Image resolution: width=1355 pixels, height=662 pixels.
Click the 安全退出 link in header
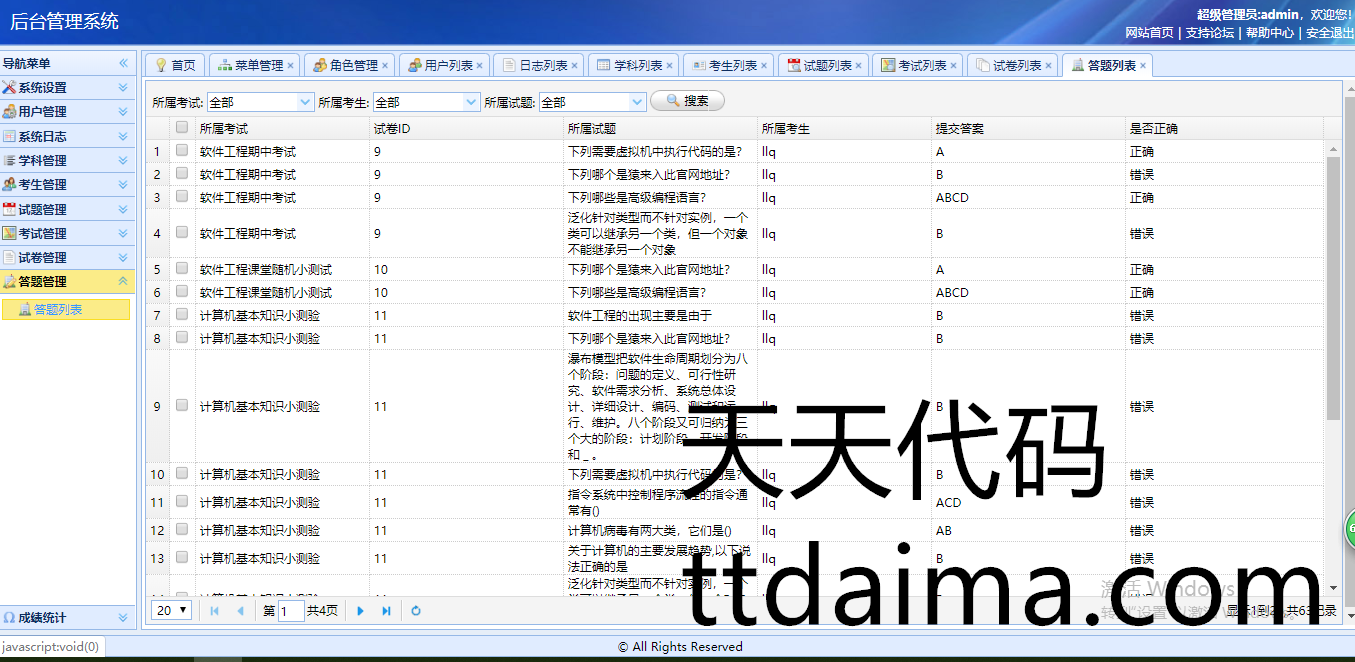point(1329,33)
